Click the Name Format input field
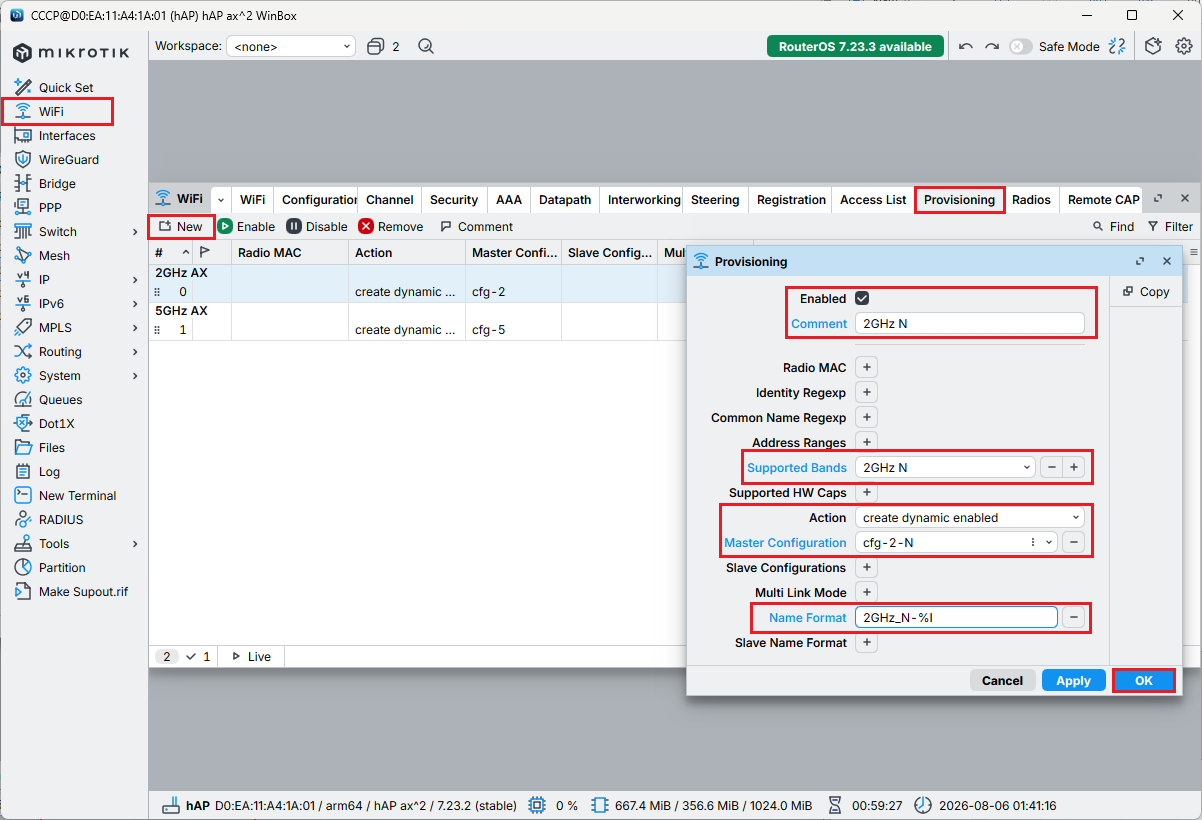This screenshot has width=1202, height=820. pos(956,617)
